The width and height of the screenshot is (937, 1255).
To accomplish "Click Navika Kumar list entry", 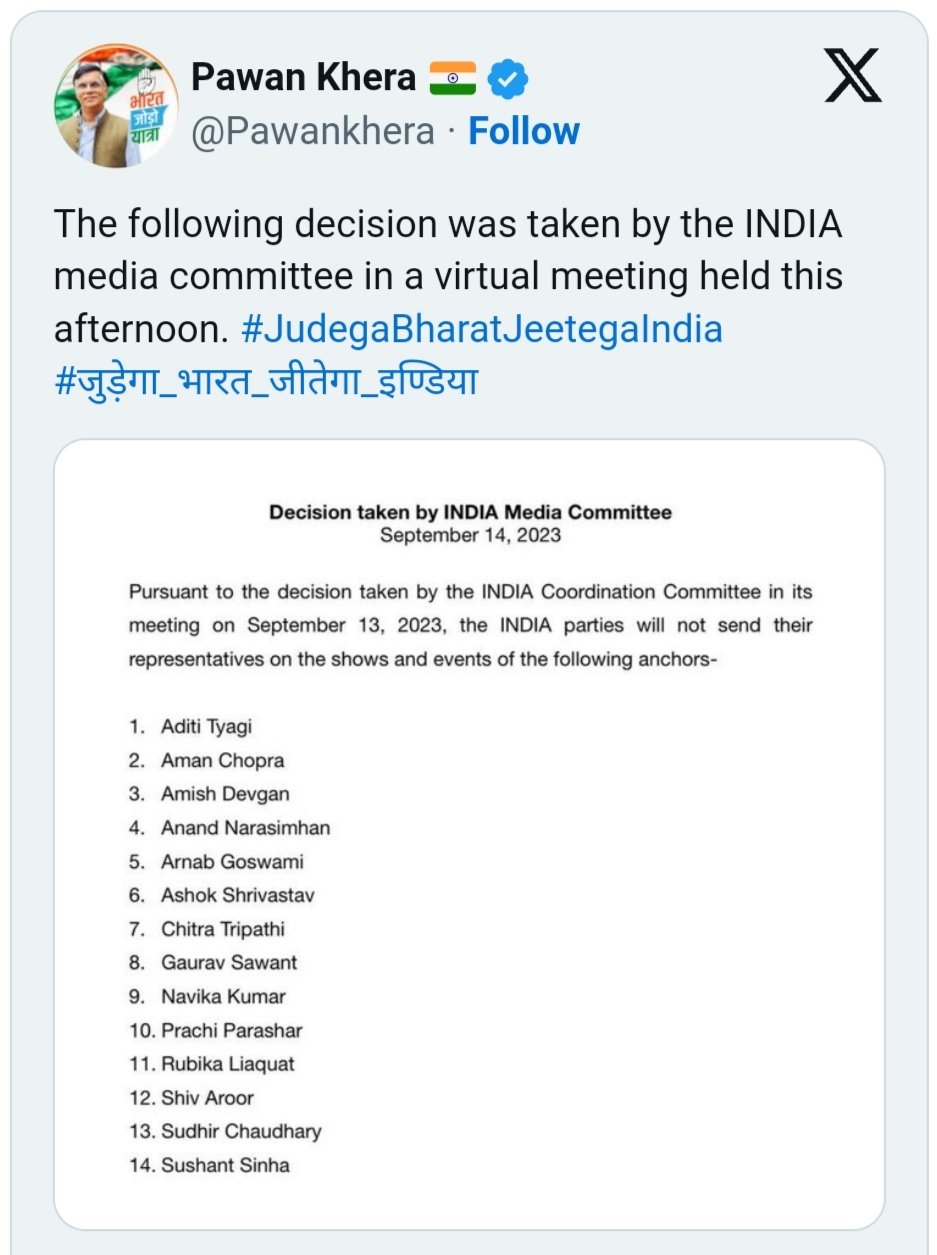I will tap(223, 996).
